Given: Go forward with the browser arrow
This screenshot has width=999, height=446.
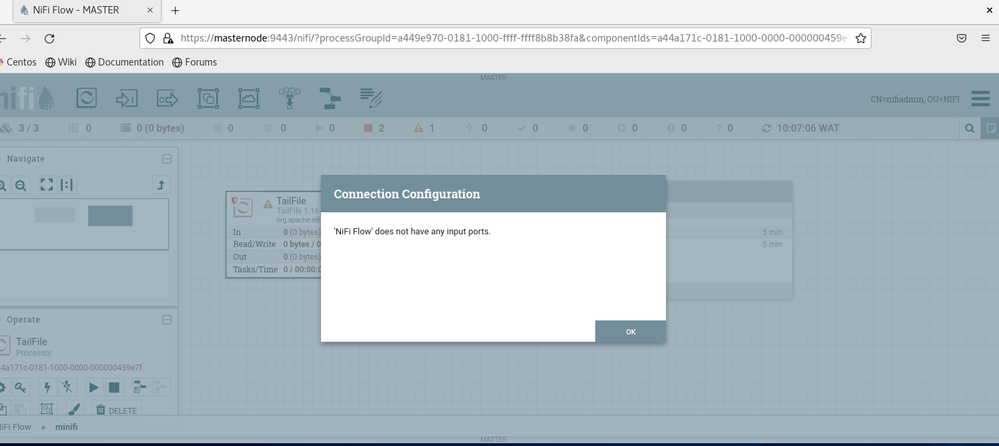Looking at the screenshot, I should pyautogui.click(x=25, y=39).
